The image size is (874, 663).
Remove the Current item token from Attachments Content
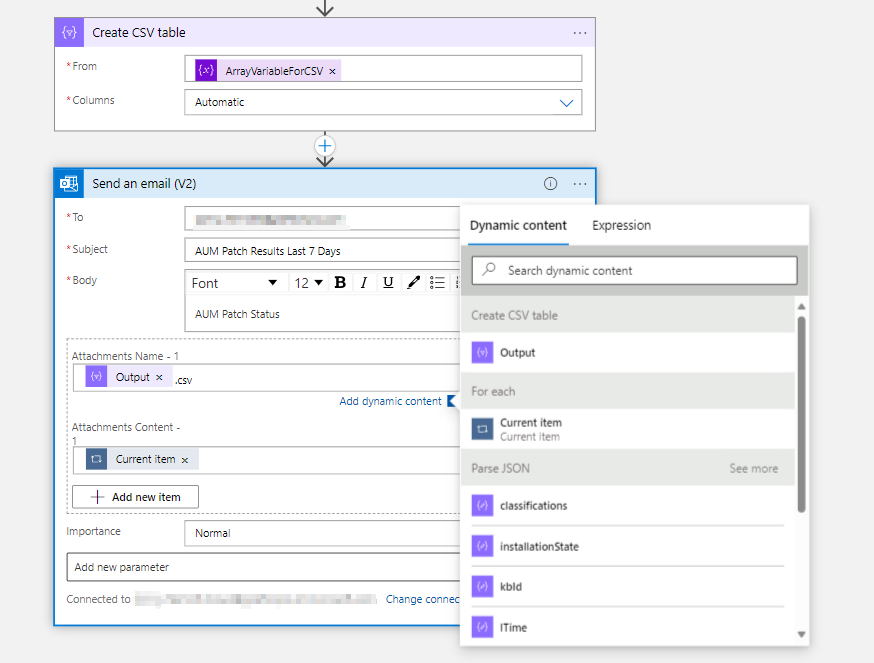coord(185,460)
